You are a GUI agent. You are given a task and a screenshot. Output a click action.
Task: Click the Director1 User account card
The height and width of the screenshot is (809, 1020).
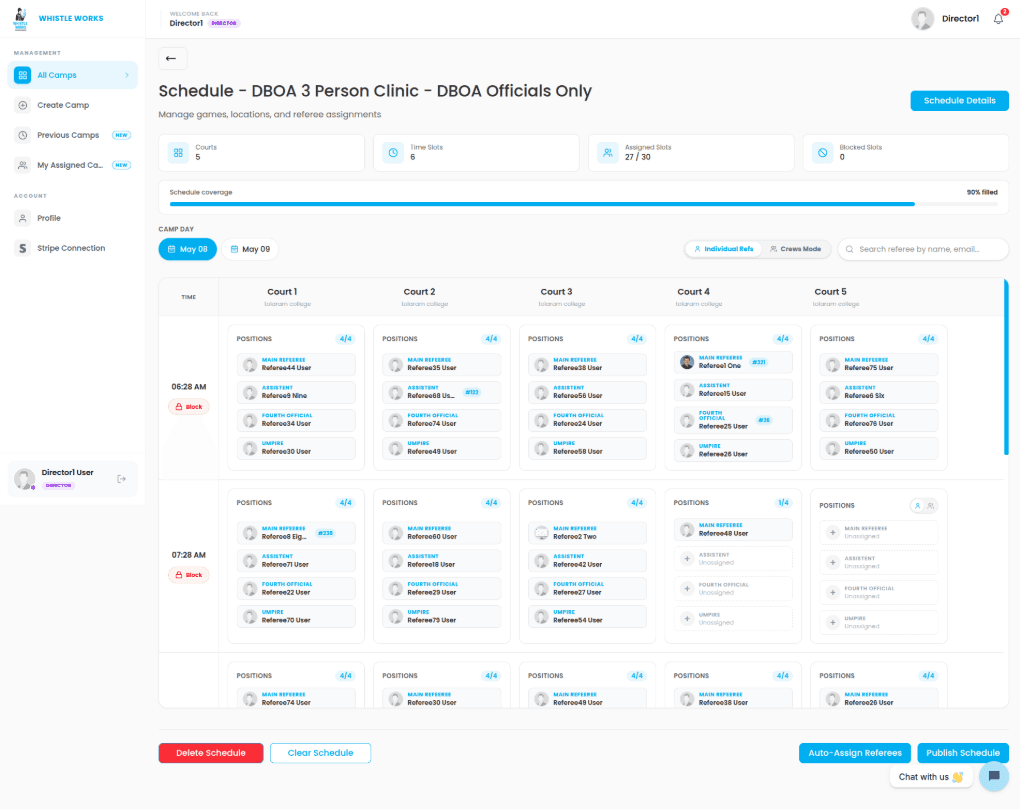[x=72, y=479]
